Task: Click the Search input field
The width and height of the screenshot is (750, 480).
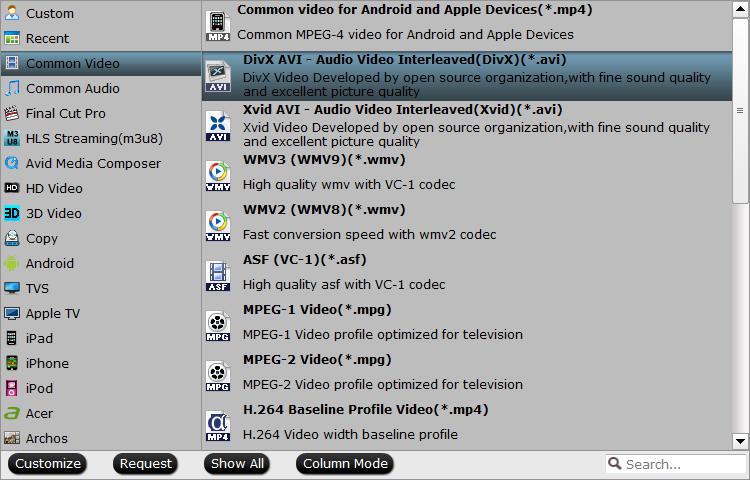Action: [676, 464]
